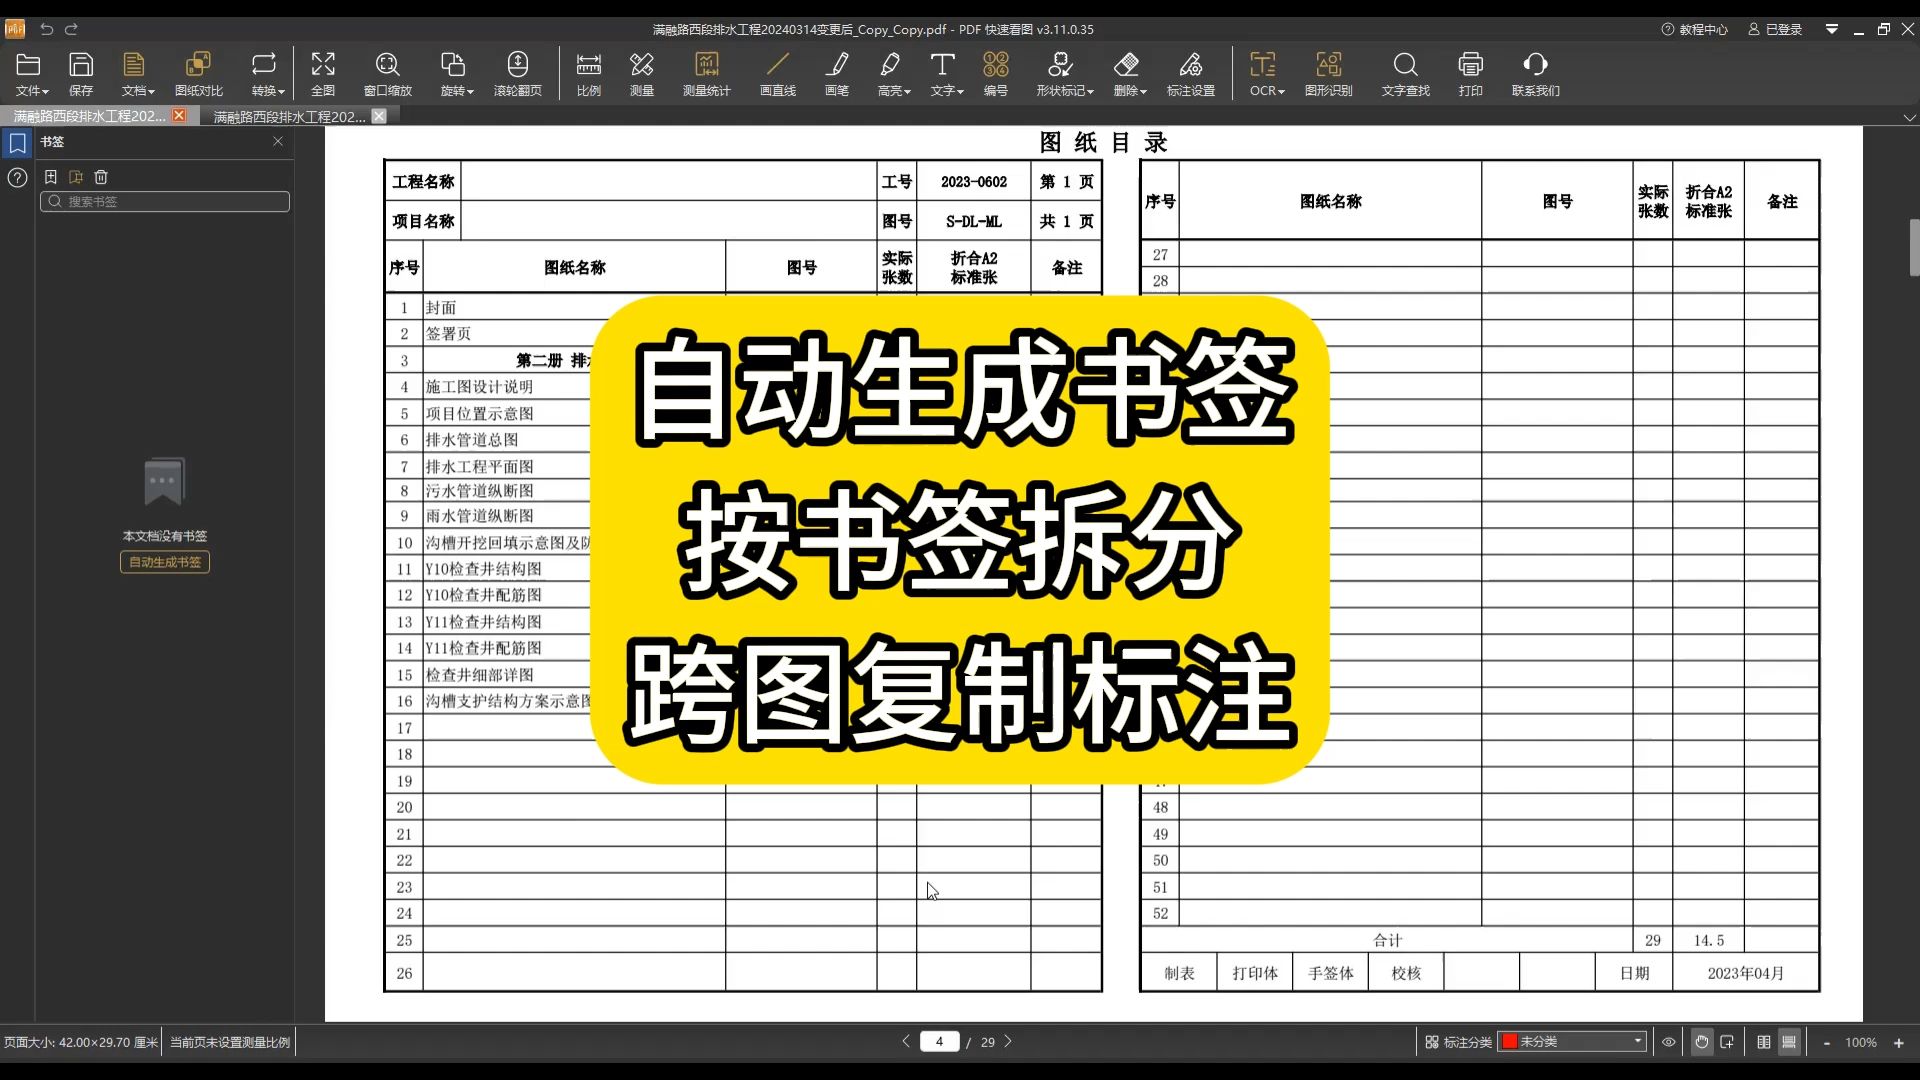Click the 自动生成书签 button
The width and height of the screenshot is (1920, 1080).
click(163, 562)
